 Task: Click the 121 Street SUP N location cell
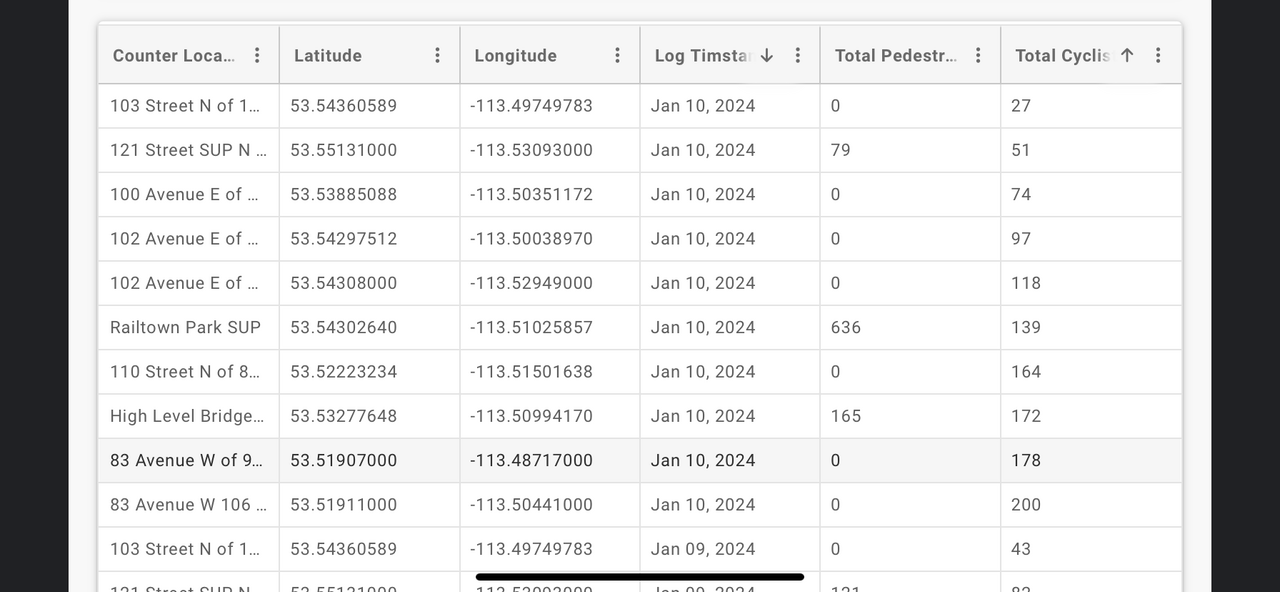(x=188, y=150)
